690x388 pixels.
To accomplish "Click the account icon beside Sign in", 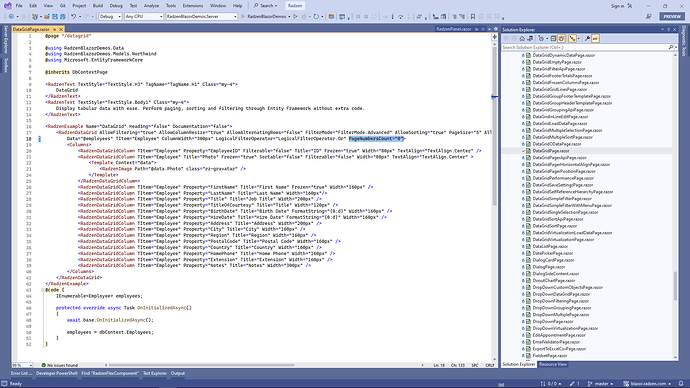I will (x=630, y=6).
